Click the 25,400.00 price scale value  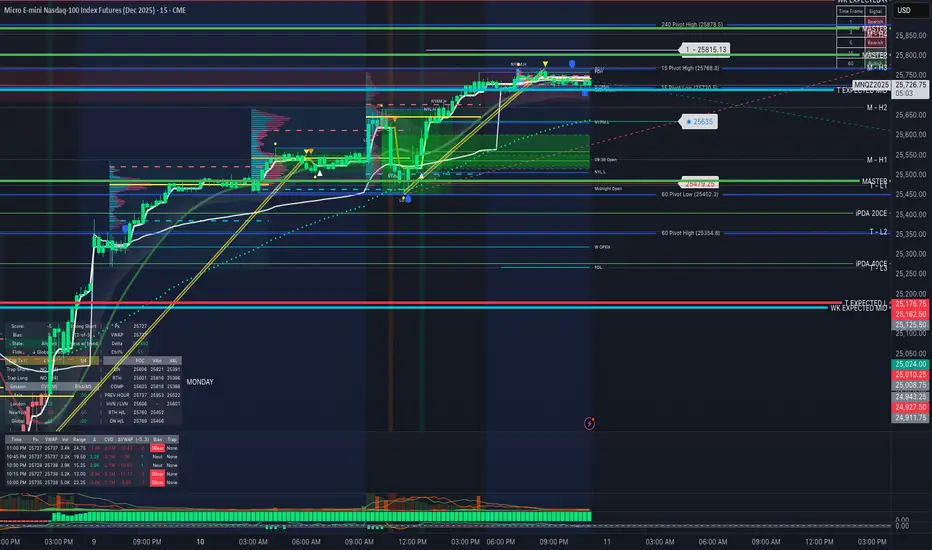pyautogui.click(x=911, y=215)
